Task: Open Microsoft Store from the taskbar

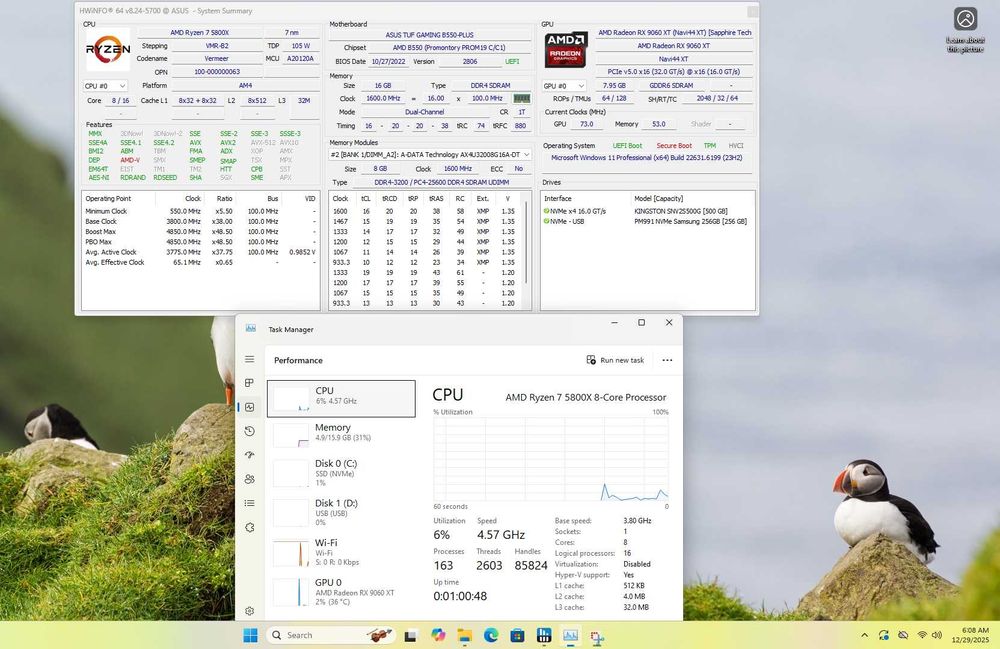Action: 517,636
